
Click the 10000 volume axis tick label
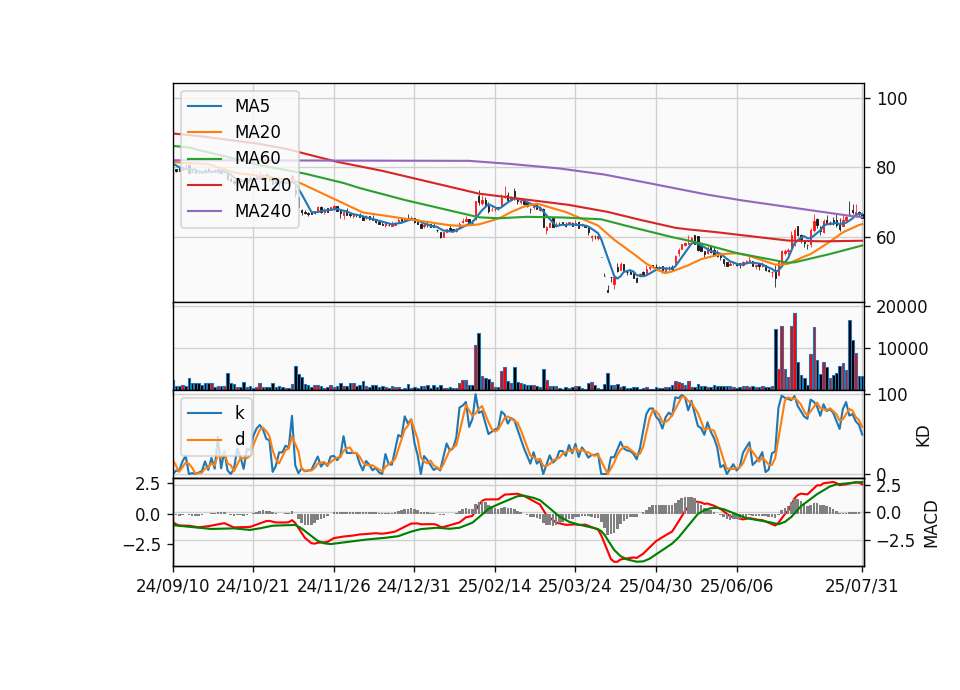pyautogui.click(x=902, y=349)
